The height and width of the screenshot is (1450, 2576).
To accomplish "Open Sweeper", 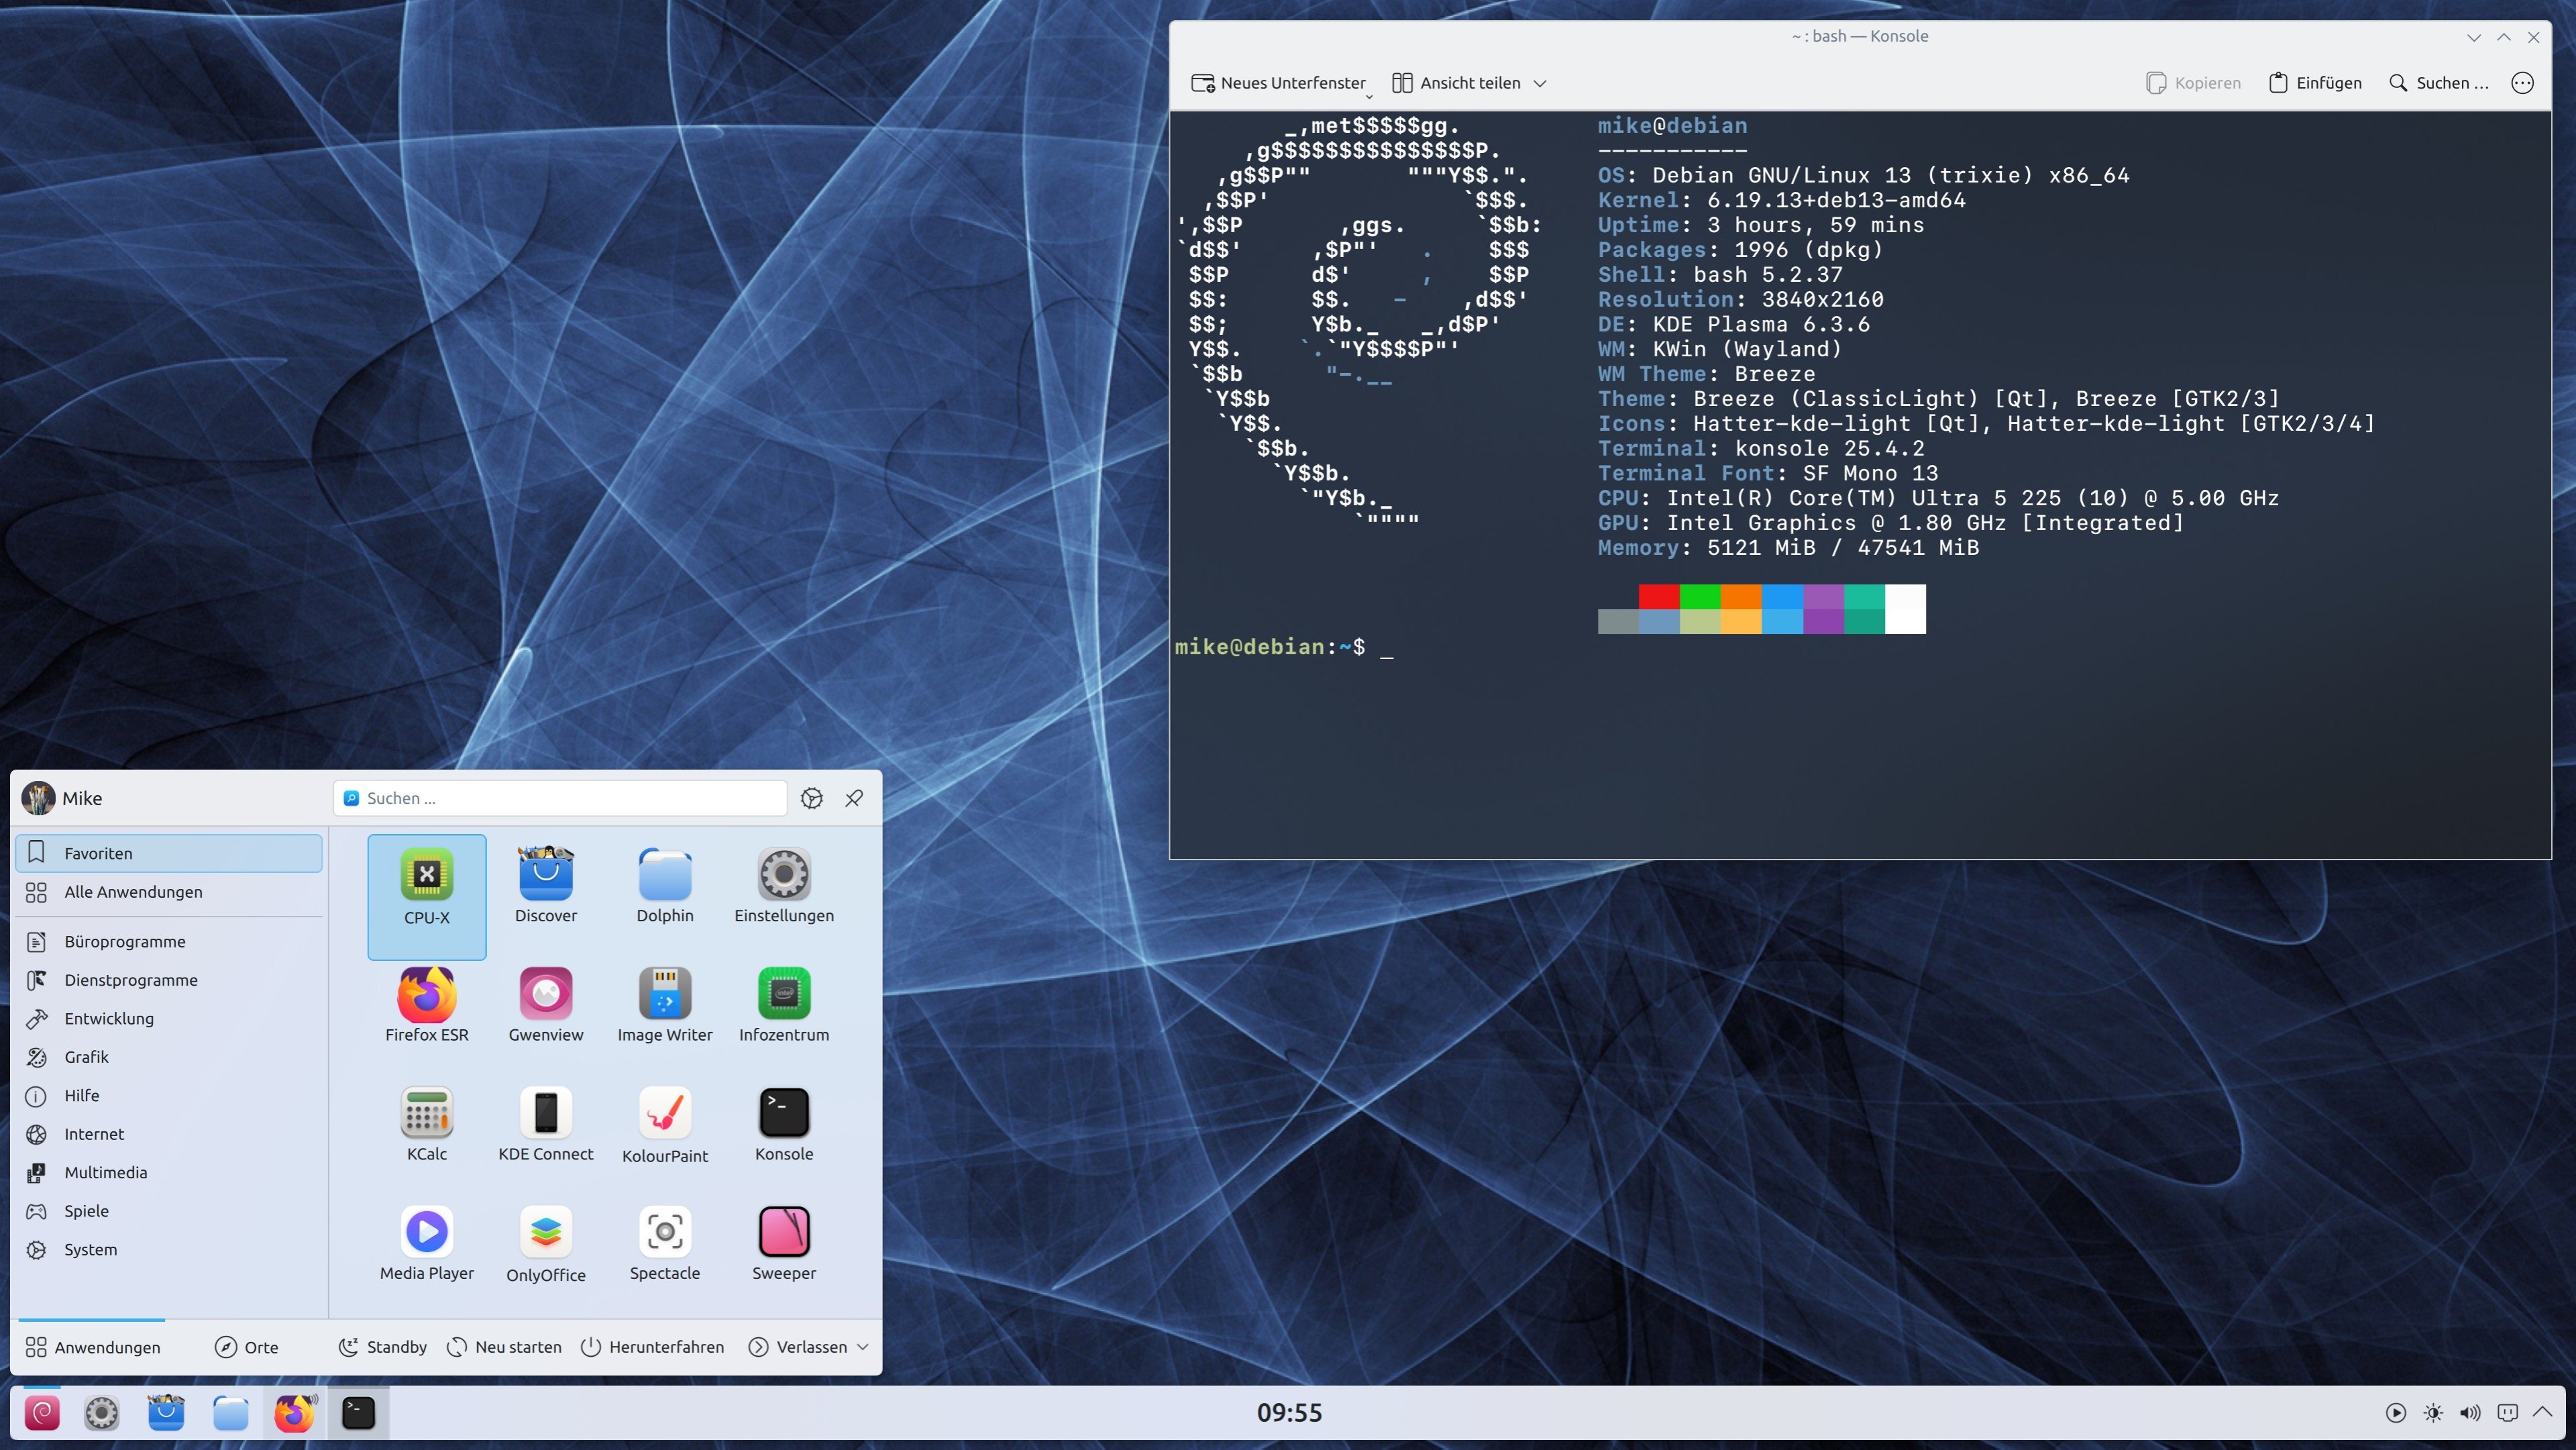I will (x=784, y=1243).
